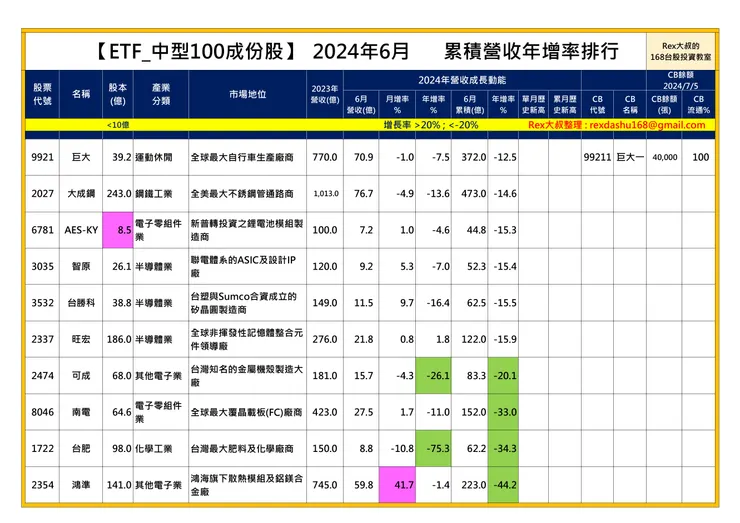This screenshot has height=523, width=740.
Task: Click stock code 1722
Action: coord(42,448)
